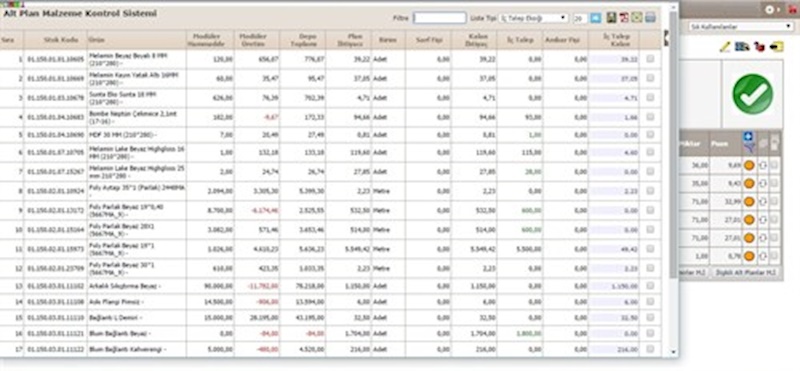Select stock code 01.150.03.01.11102

coord(55,286)
